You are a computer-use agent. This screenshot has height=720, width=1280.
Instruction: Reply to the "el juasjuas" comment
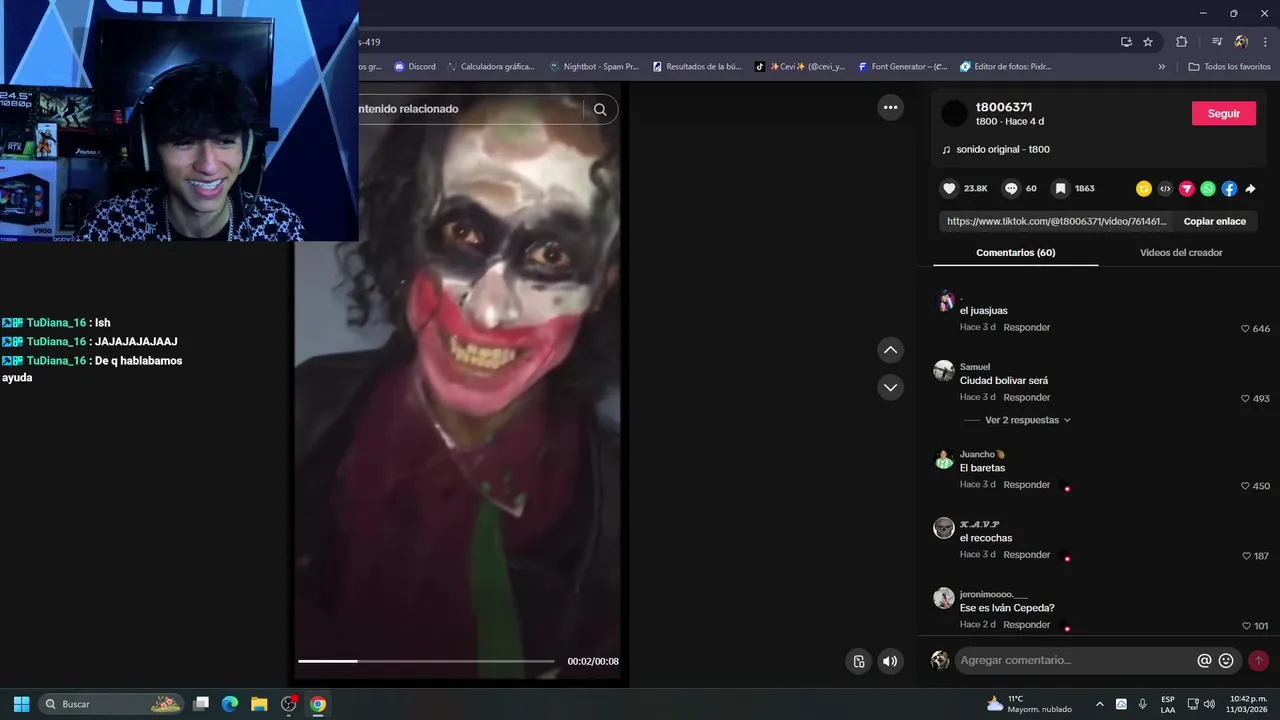pyautogui.click(x=1026, y=328)
